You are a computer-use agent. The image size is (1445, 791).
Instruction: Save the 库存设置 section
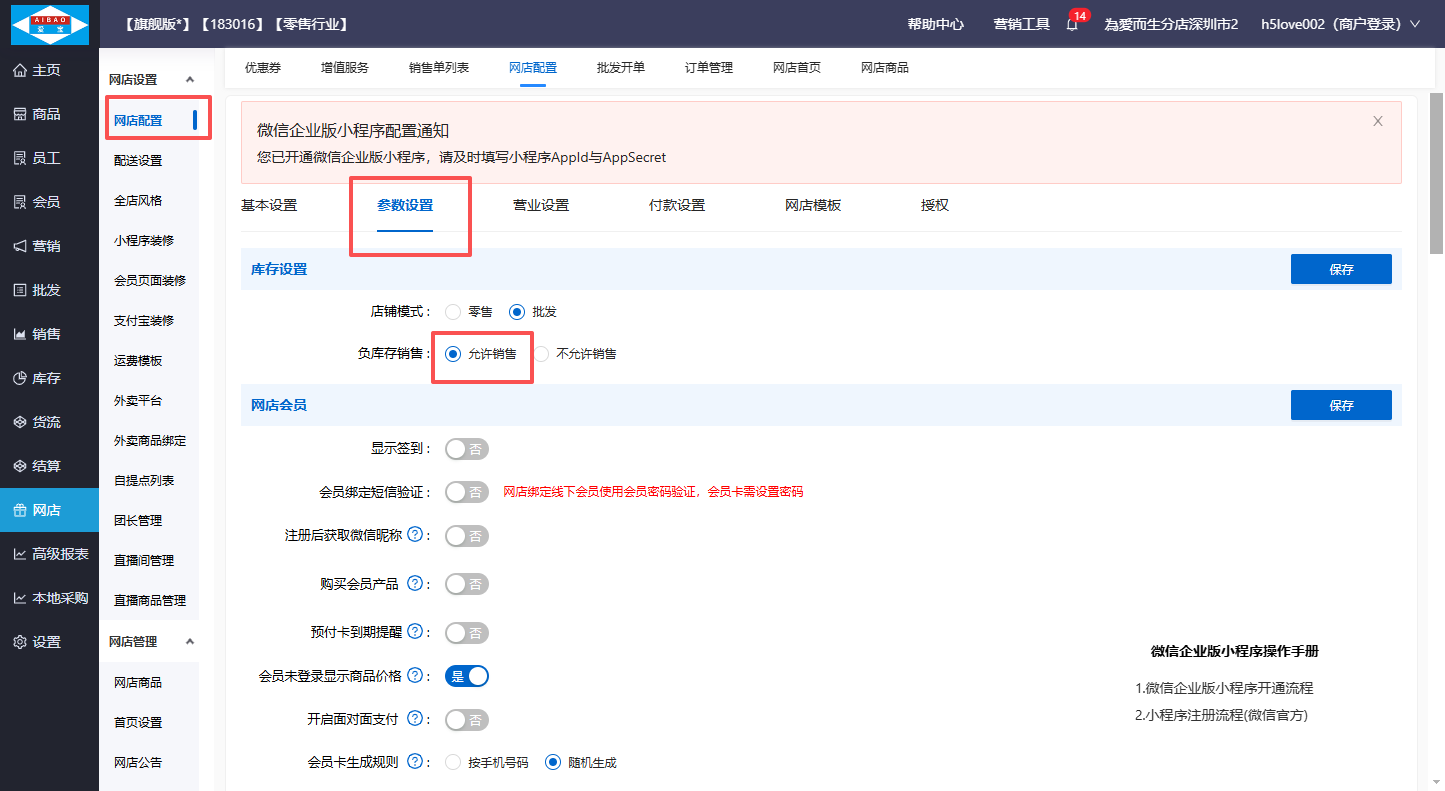(1340, 269)
